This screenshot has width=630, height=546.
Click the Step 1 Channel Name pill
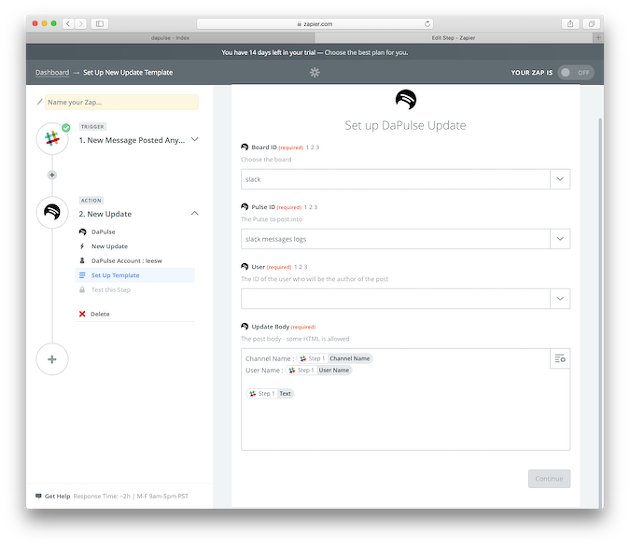click(335, 358)
